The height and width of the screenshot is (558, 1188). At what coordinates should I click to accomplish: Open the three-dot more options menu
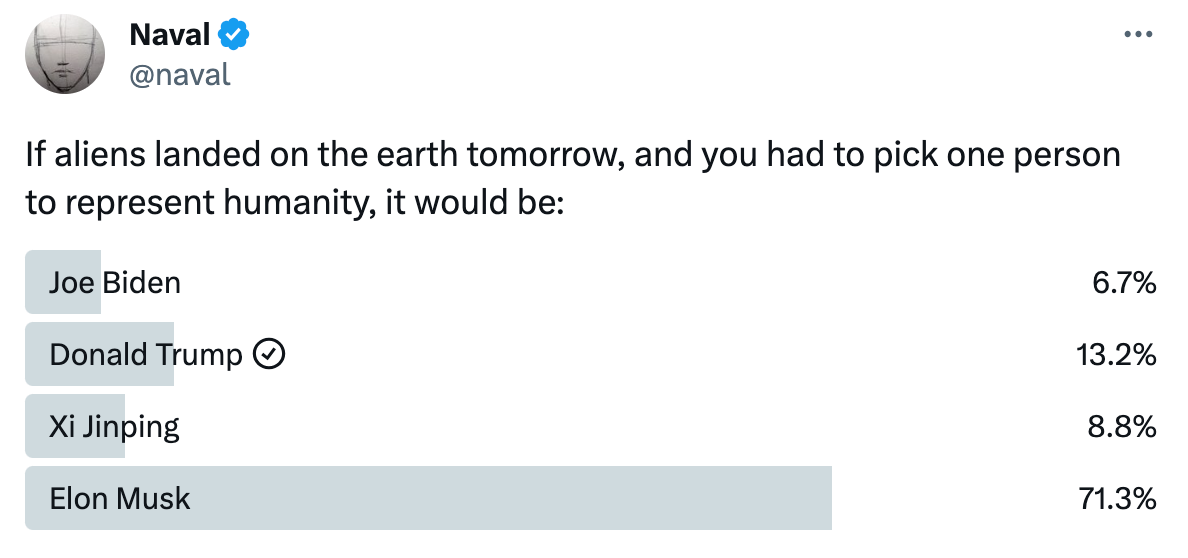[1138, 34]
